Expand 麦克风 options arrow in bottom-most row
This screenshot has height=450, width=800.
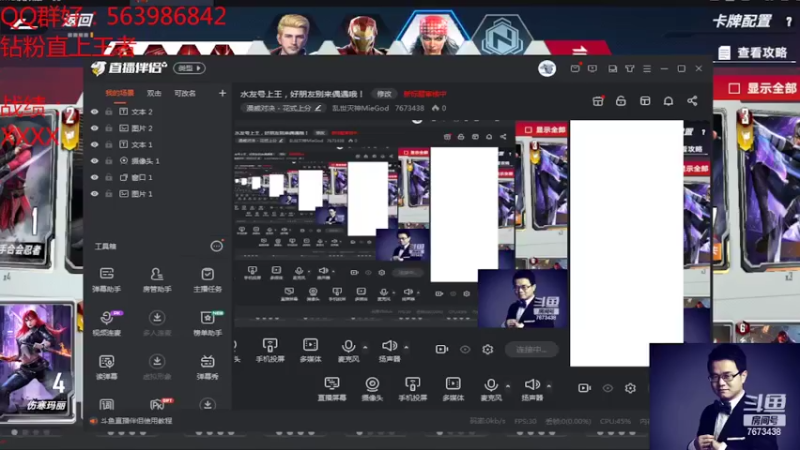coord(508,386)
